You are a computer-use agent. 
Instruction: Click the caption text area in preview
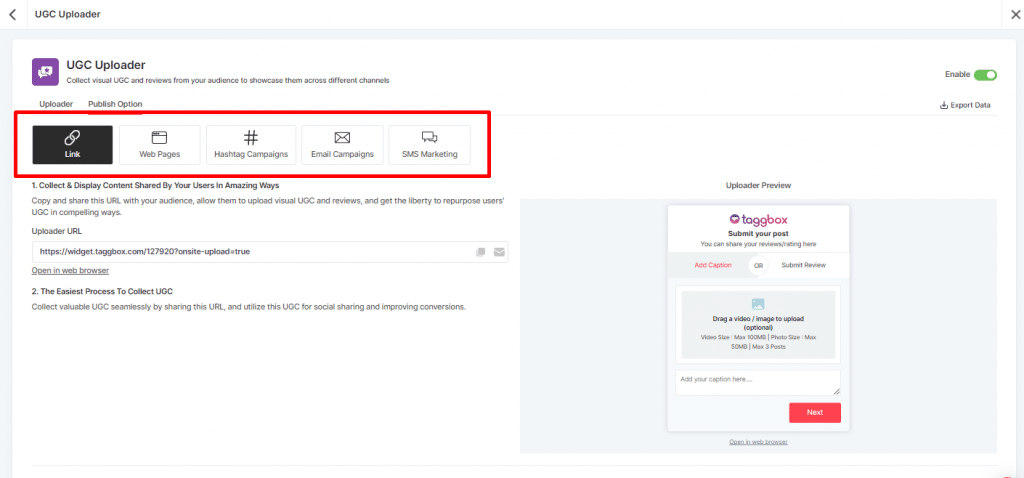757,382
